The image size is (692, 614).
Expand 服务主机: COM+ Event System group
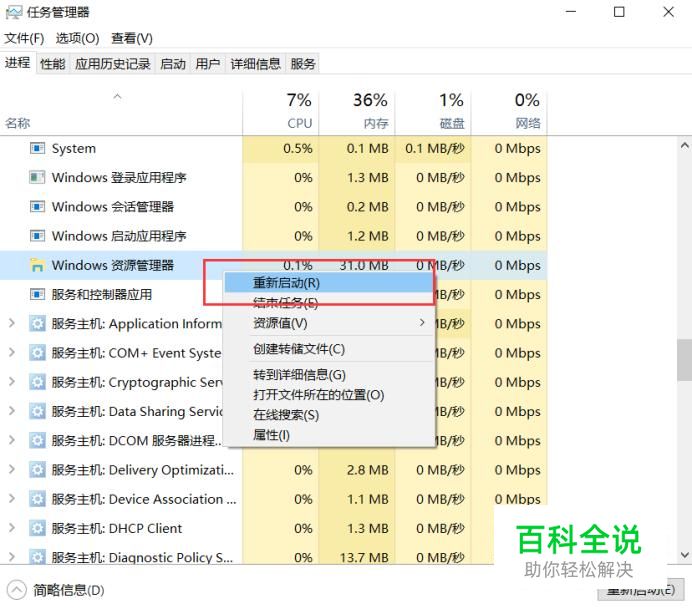coord(12,352)
